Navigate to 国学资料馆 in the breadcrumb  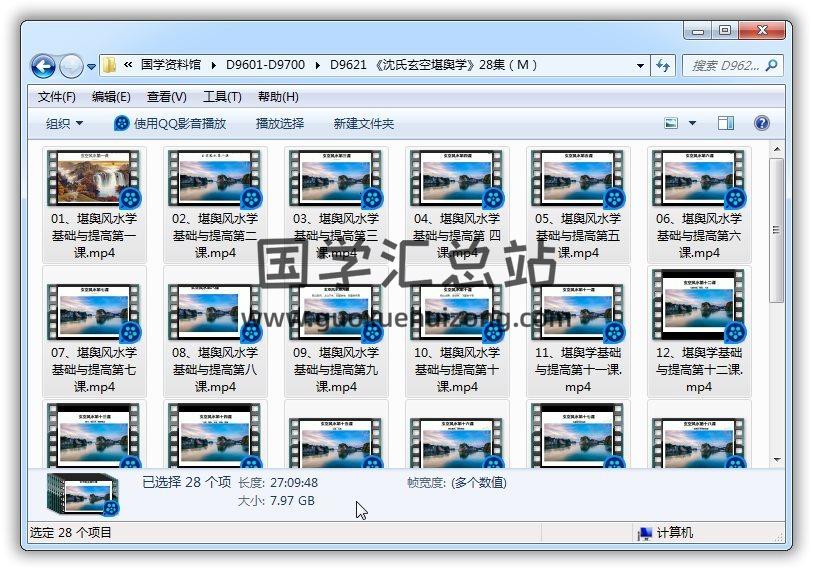[x=171, y=65]
